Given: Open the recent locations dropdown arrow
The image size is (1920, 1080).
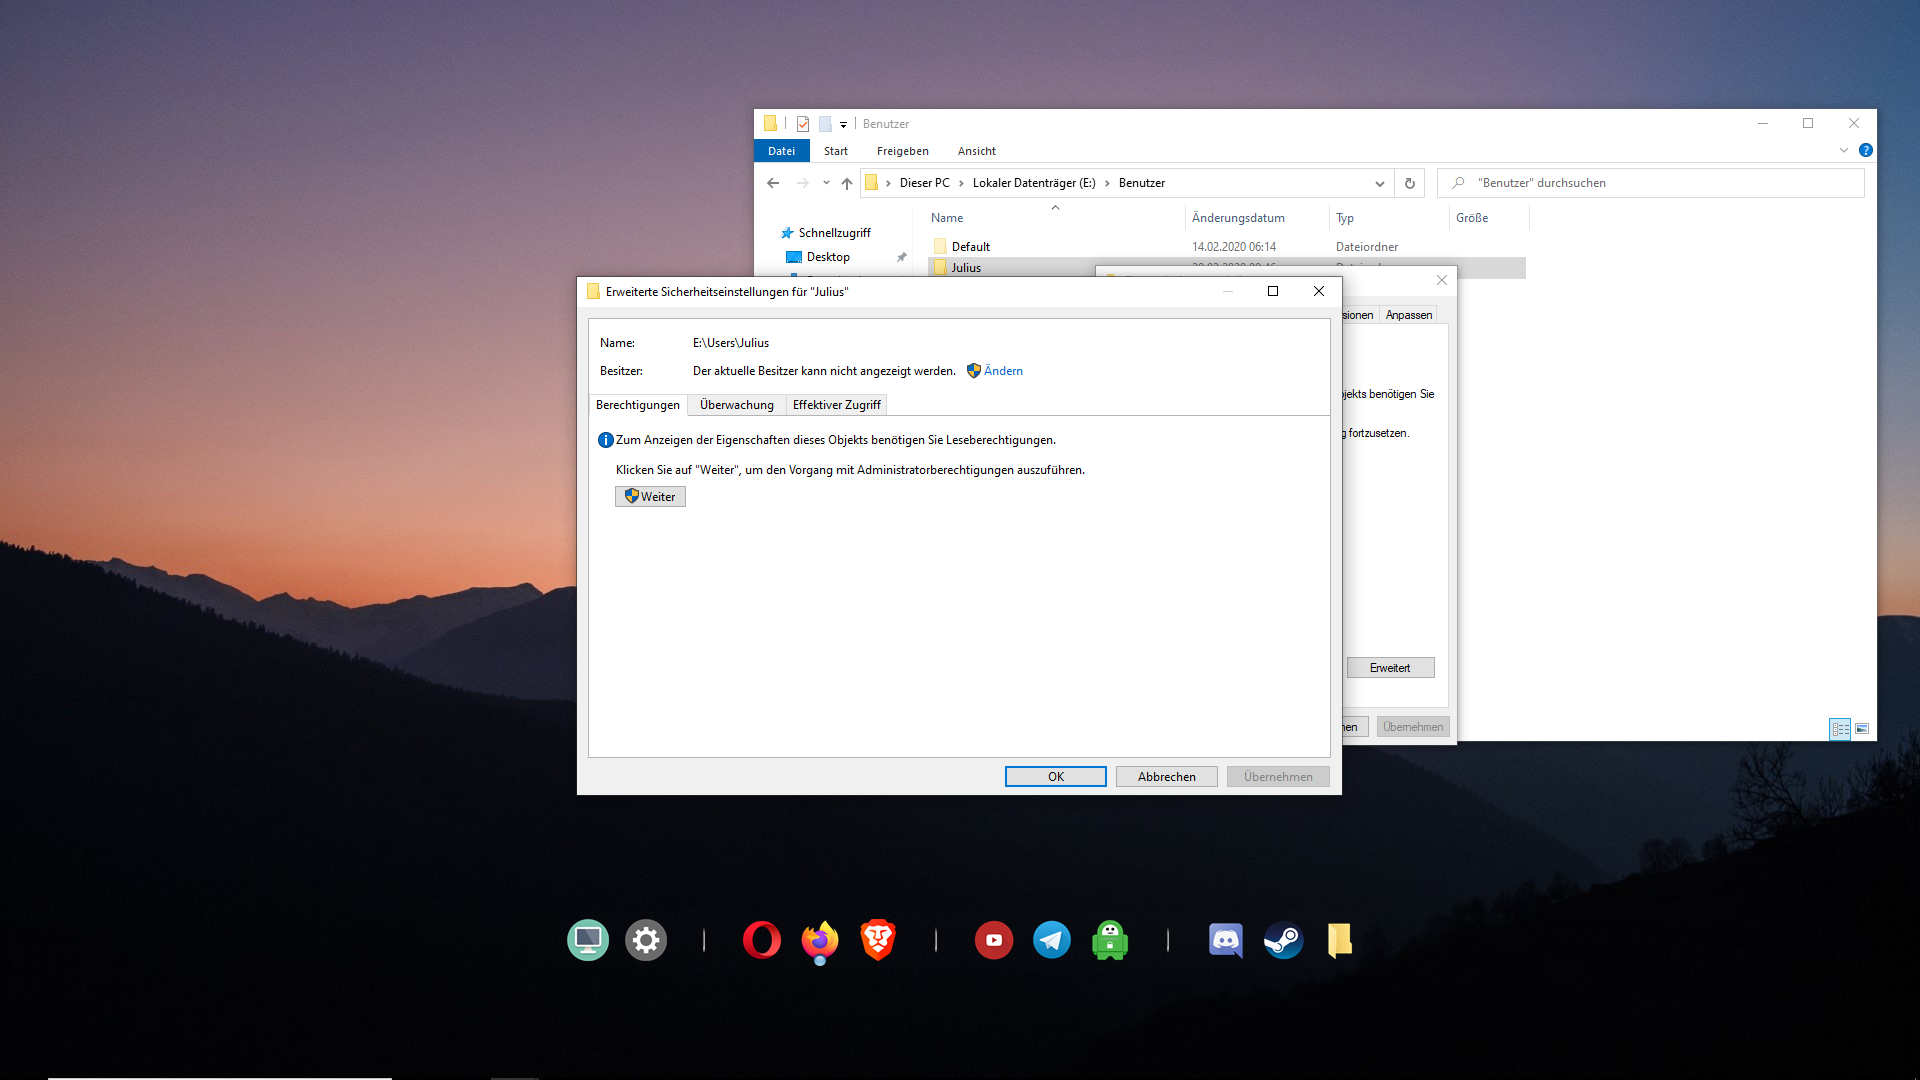Looking at the screenshot, I should coord(826,183).
